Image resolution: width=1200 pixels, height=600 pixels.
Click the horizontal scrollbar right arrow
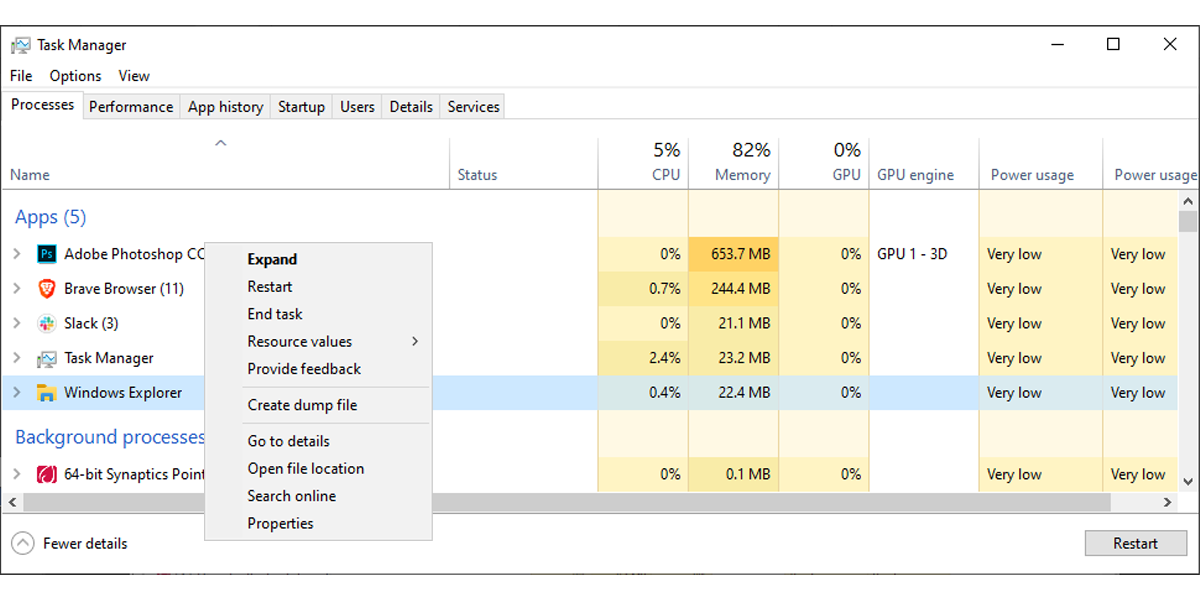(x=1167, y=502)
